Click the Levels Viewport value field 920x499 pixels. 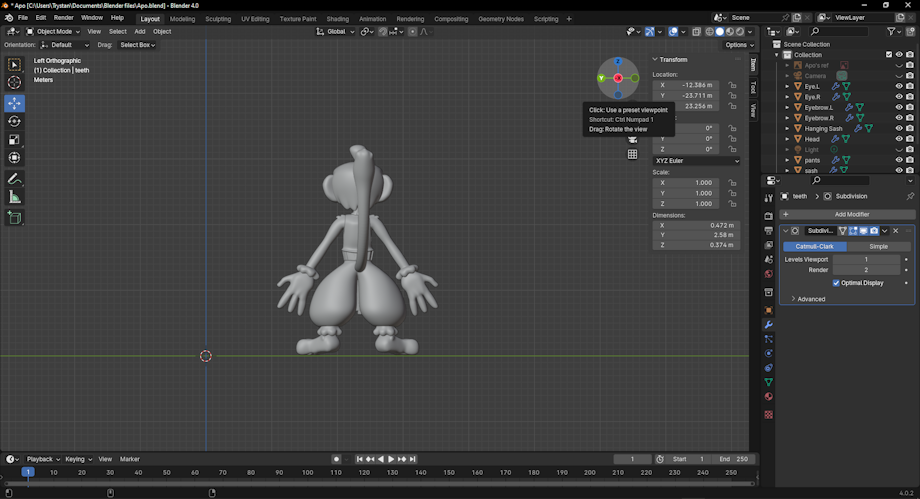pyautogui.click(x=866, y=259)
